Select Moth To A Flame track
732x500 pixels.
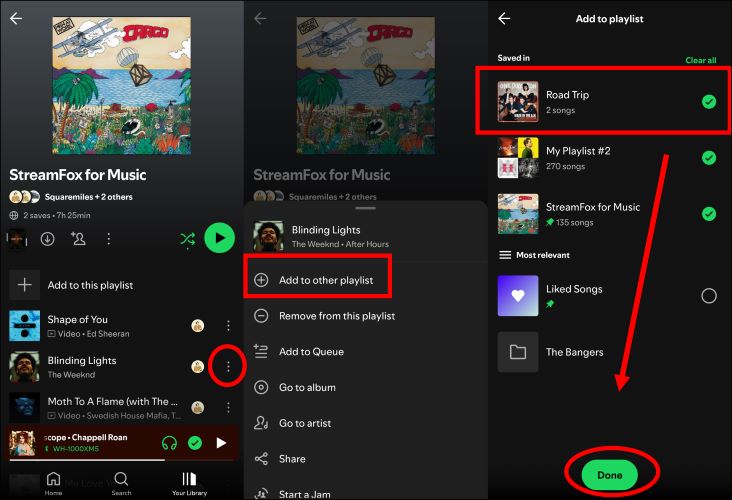tap(121, 408)
